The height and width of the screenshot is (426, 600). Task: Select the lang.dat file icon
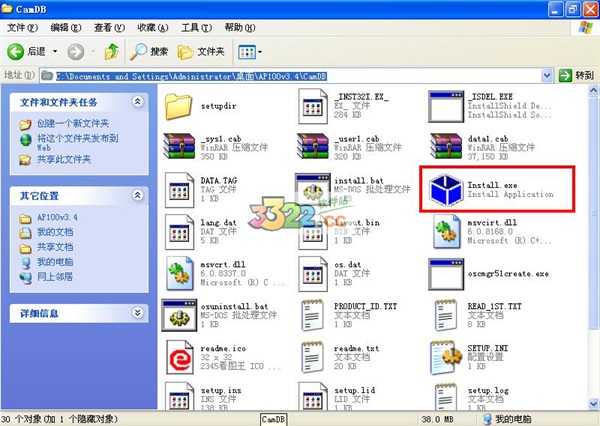(179, 232)
